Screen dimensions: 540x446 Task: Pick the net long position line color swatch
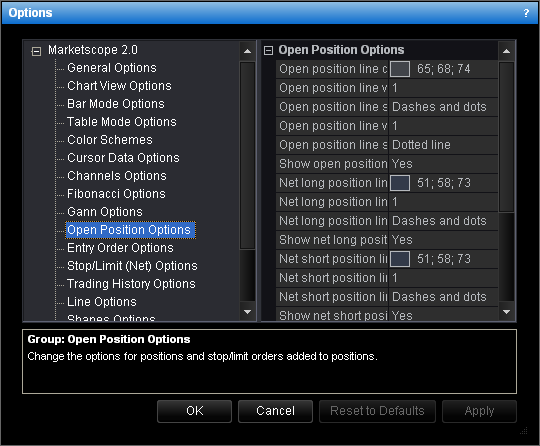[400, 183]
